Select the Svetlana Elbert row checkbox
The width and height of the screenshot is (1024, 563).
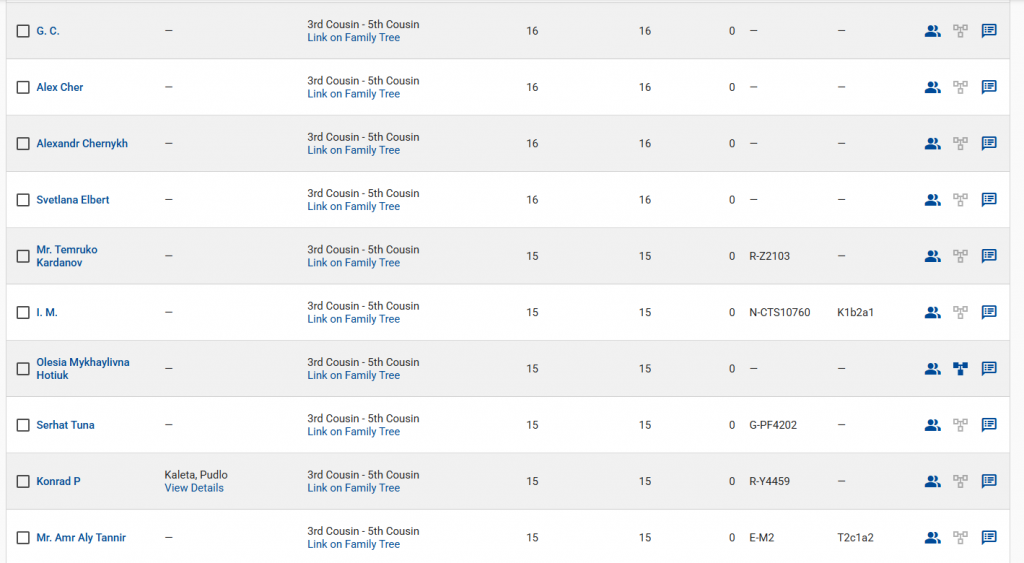[23, 200]
